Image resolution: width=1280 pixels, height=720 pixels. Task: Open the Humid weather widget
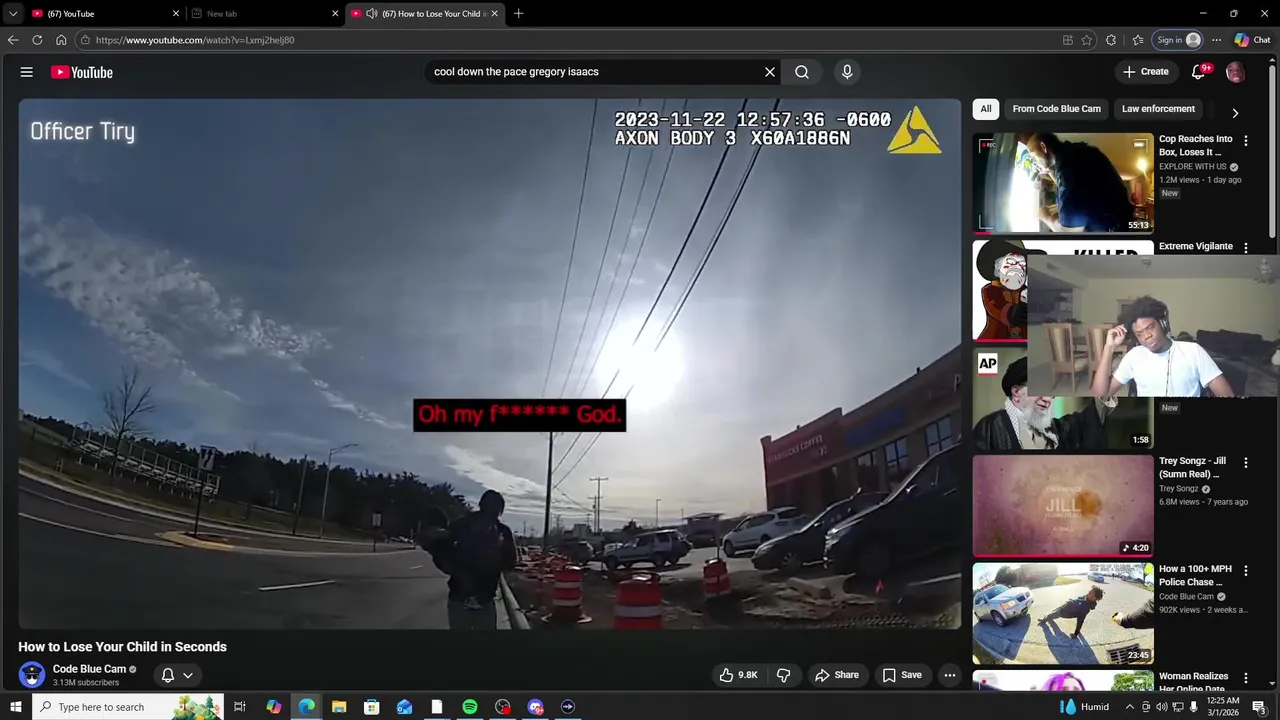1084,707
